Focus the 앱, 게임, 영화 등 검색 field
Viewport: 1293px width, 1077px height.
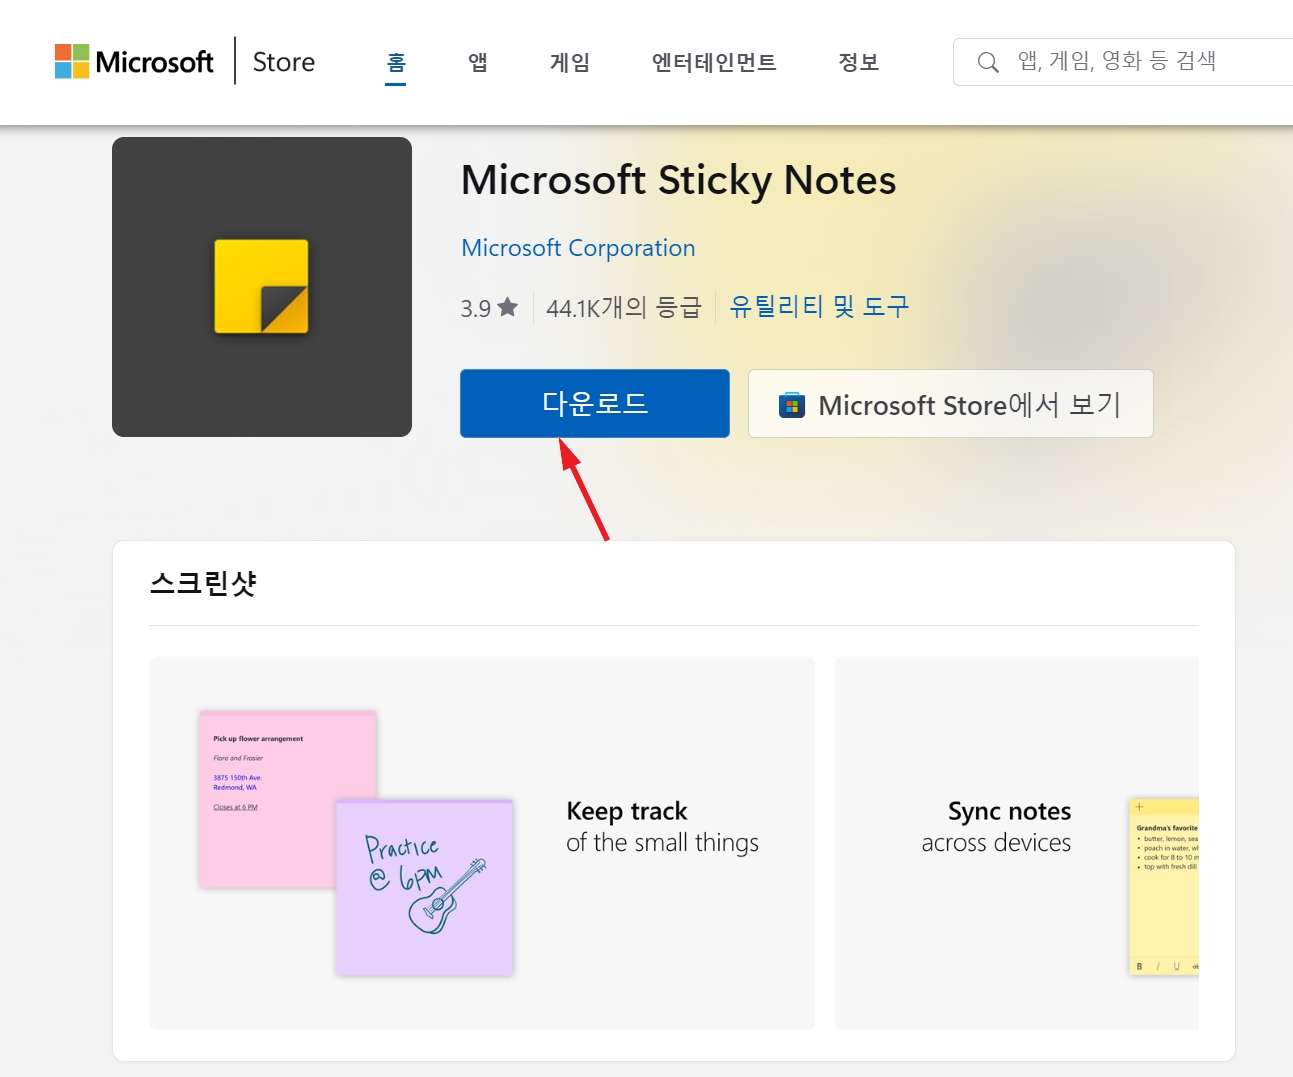1123,62
